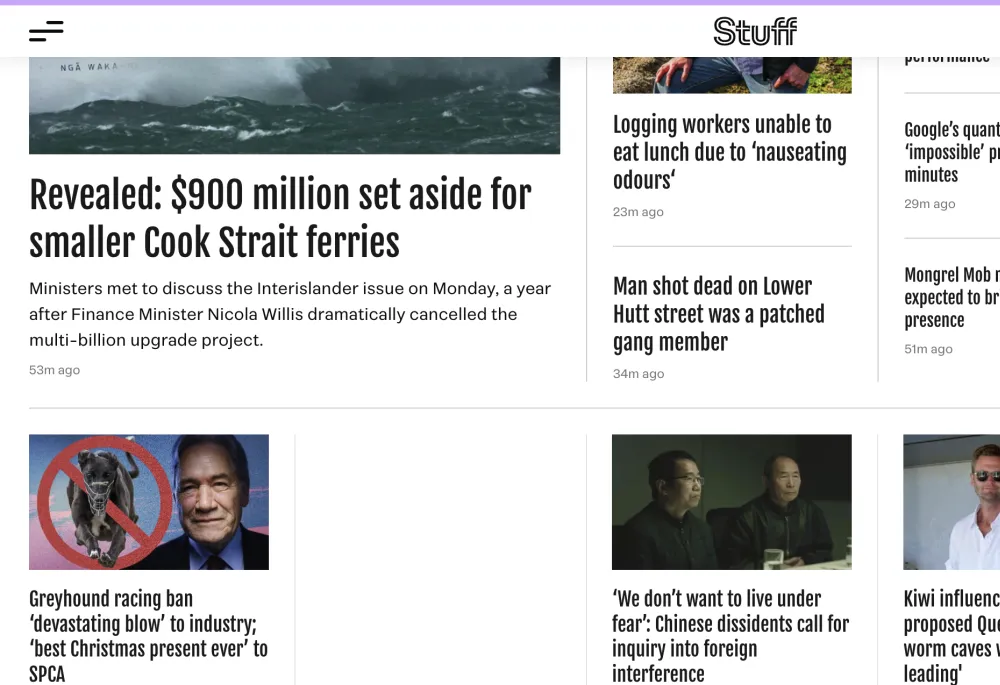This screenshot has height=685, width=1000.
Task: Click the '23m ago' timestamp
Action: click(638, 212)
